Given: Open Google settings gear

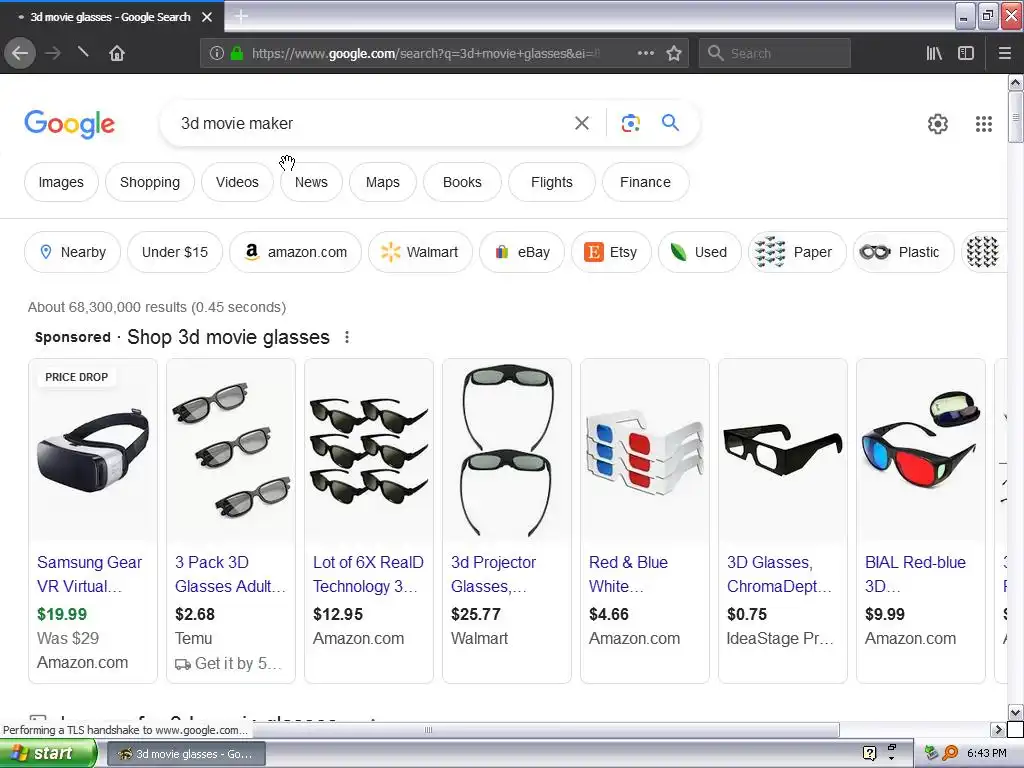Looking at the screenshot, I should (x=938, y=123).
